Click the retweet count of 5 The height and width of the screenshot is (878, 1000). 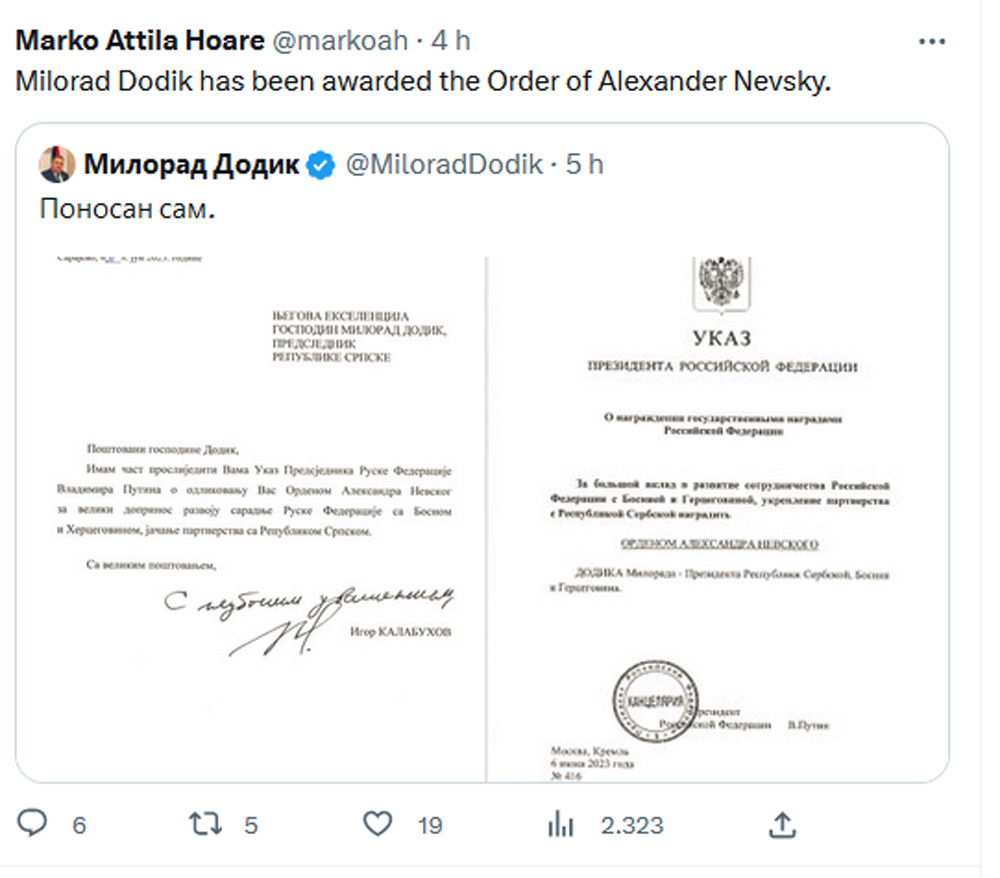(251, 825)
